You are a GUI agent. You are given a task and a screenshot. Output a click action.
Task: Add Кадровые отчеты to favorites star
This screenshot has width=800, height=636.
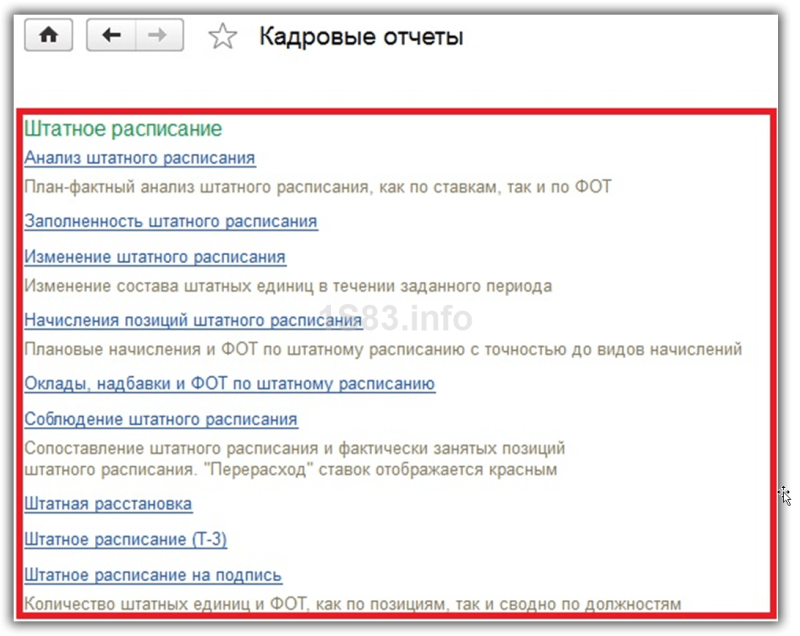click(x=222, y=36)
